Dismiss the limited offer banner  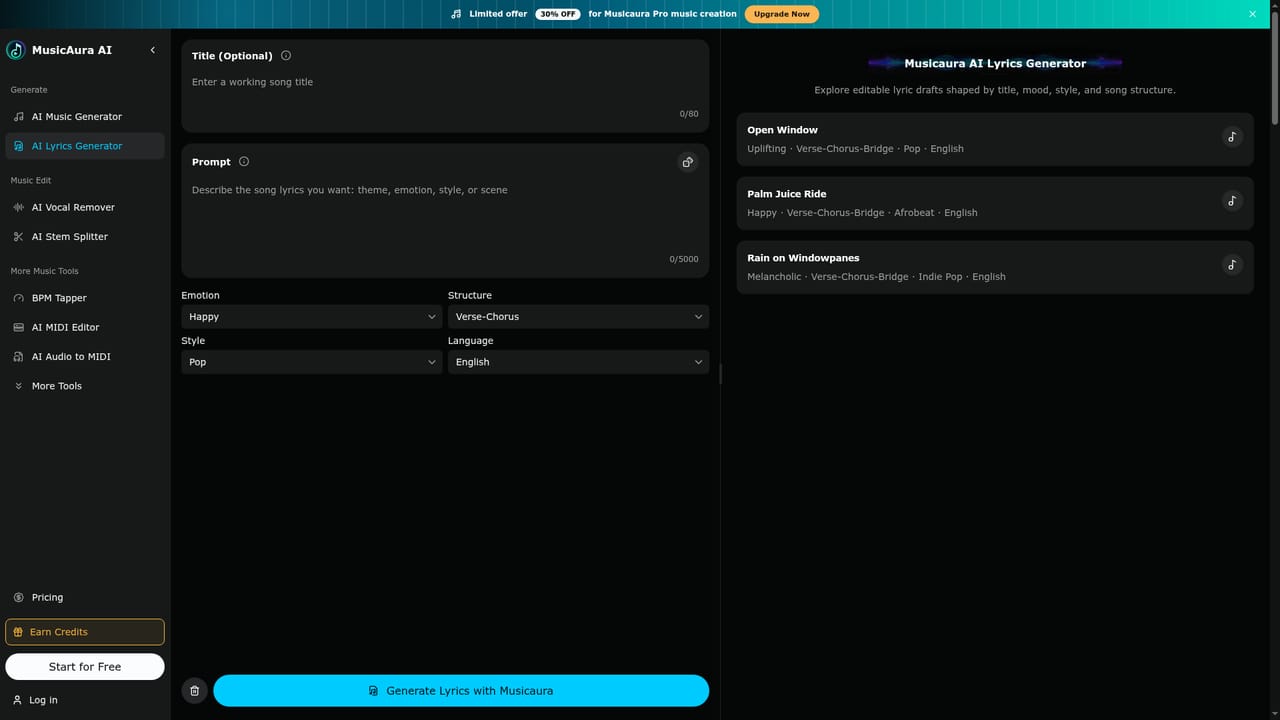click(1252, 14)
